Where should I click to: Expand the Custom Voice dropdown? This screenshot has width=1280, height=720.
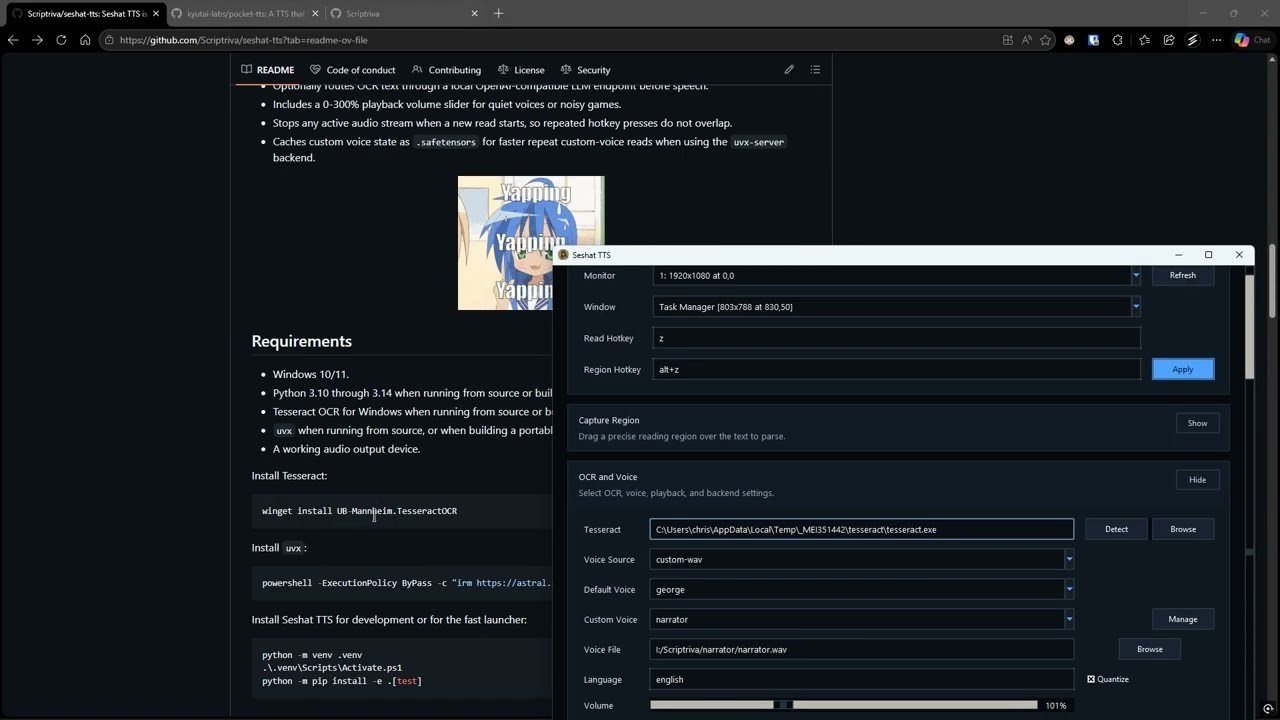pyautogui.click(x=1069, y=619)
